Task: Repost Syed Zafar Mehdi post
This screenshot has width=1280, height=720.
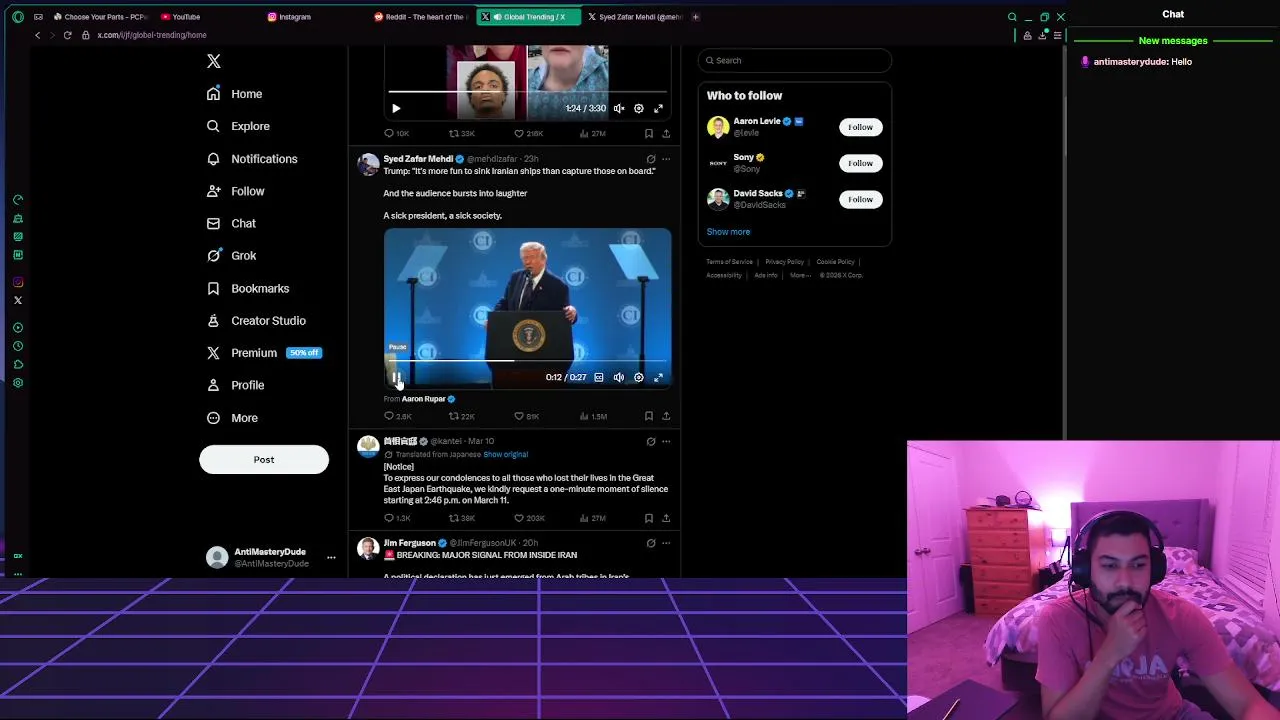Action: click(x=461, y=416)
